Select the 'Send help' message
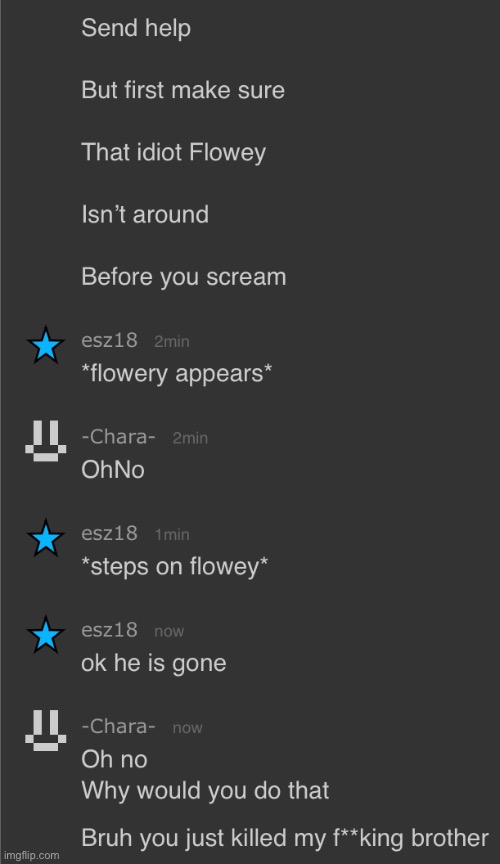This screenshot has width=500, height=864. point(136,28)
